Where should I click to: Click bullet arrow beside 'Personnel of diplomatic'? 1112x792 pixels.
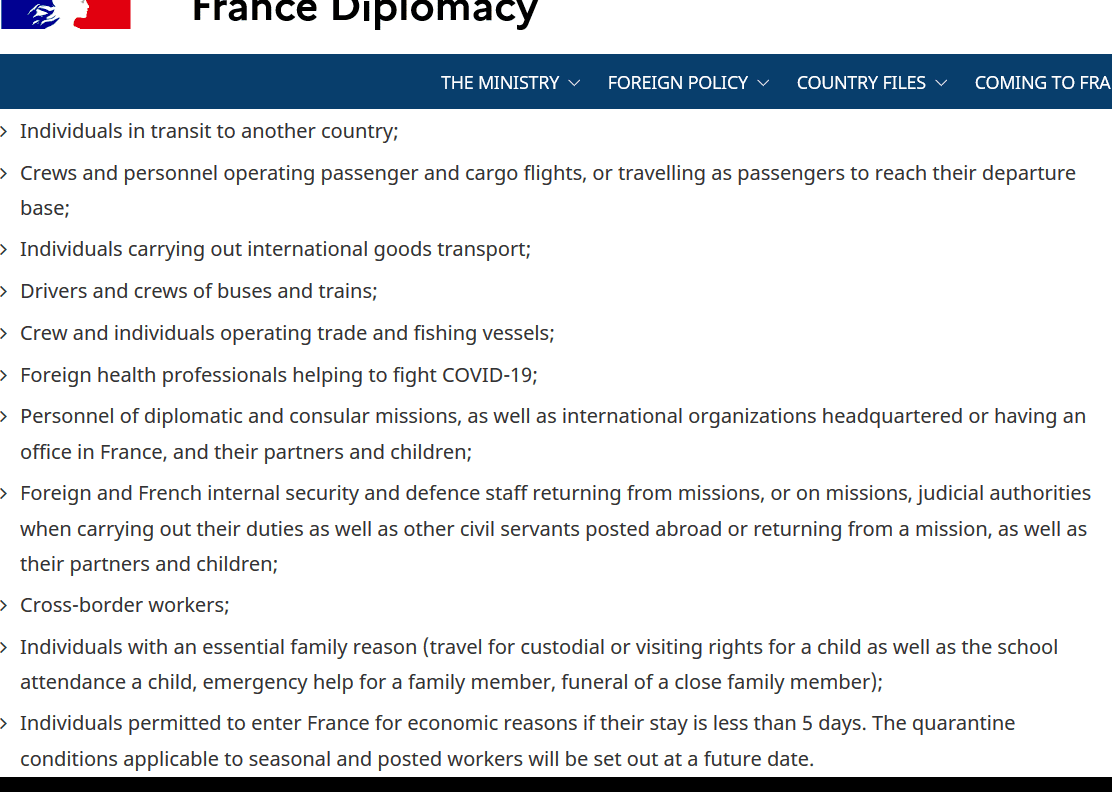tap(4, 417)
